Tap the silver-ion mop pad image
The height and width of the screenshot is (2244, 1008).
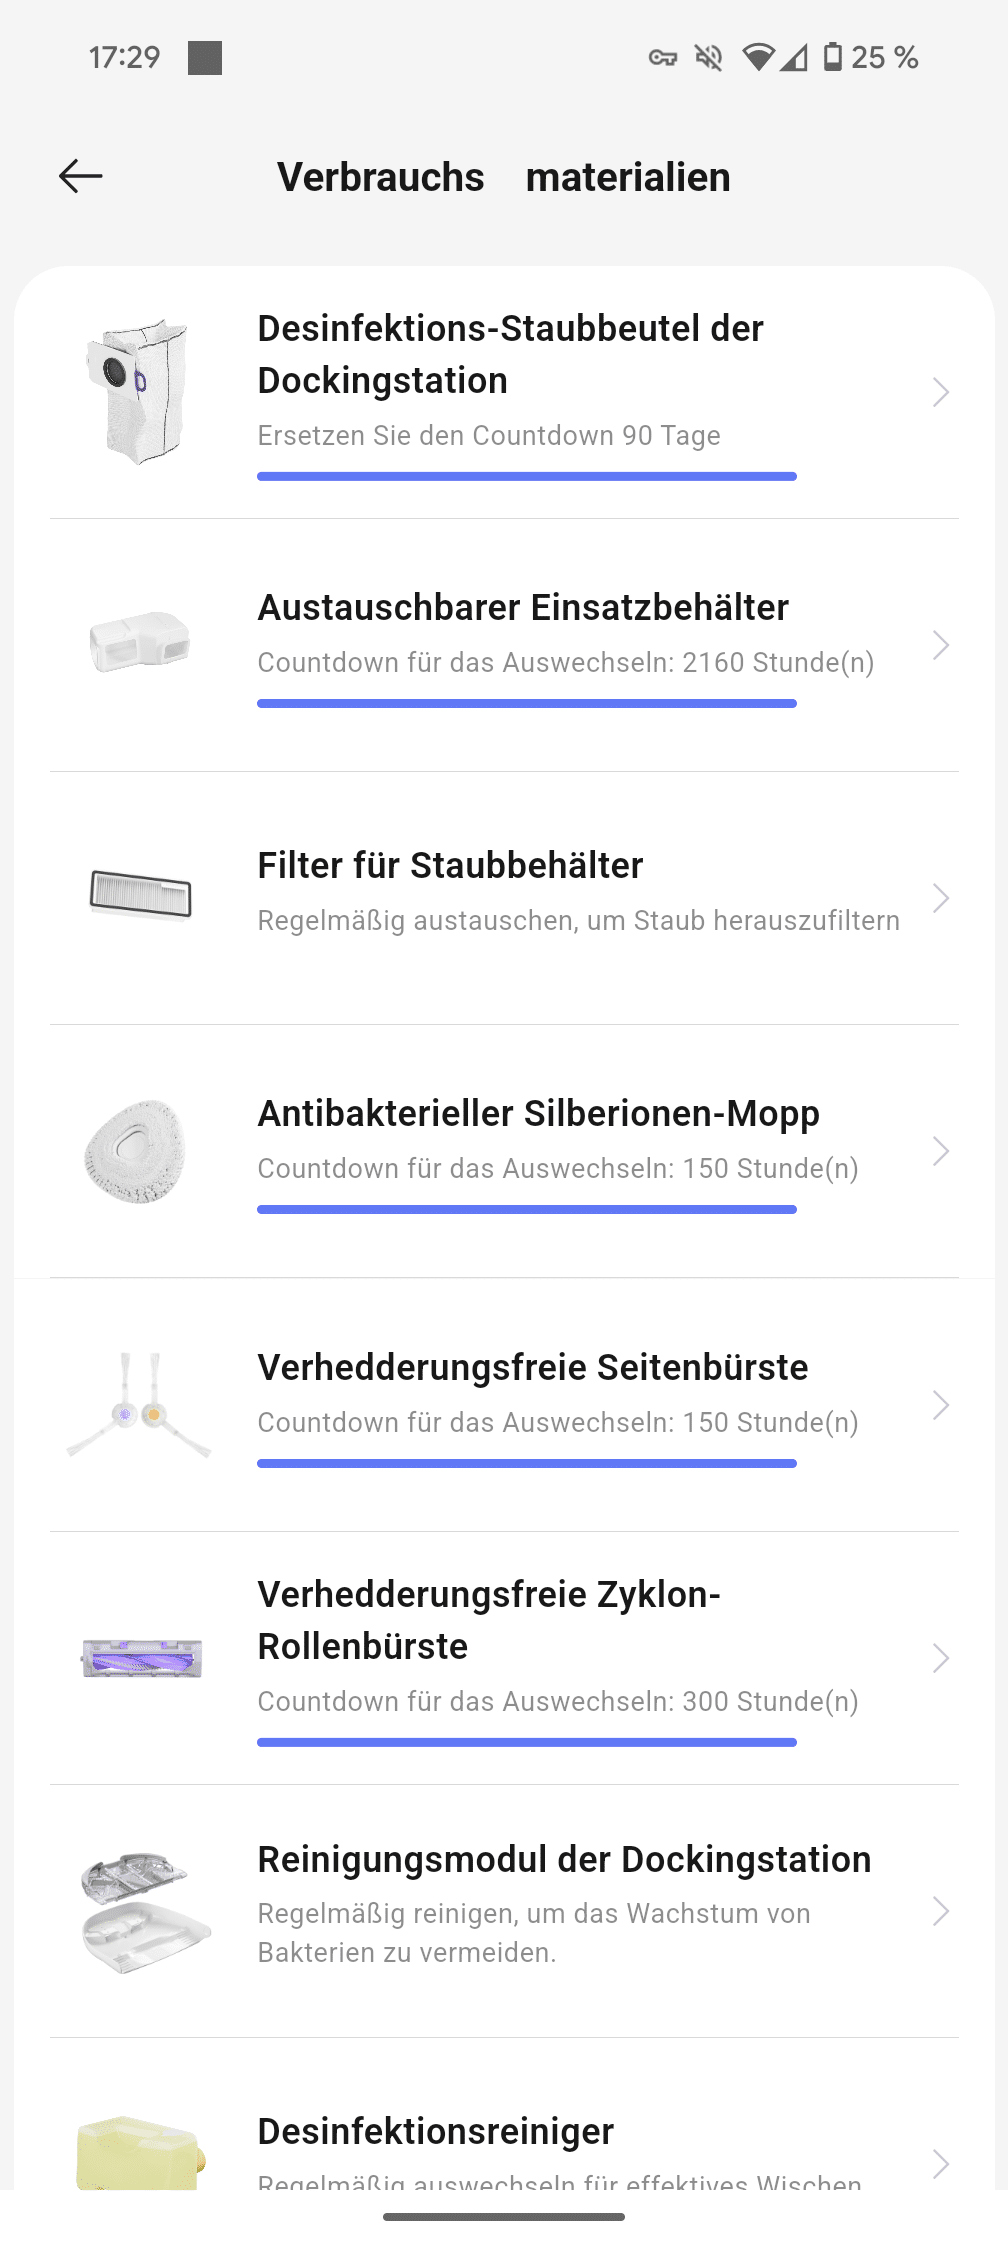[136, 1151]
